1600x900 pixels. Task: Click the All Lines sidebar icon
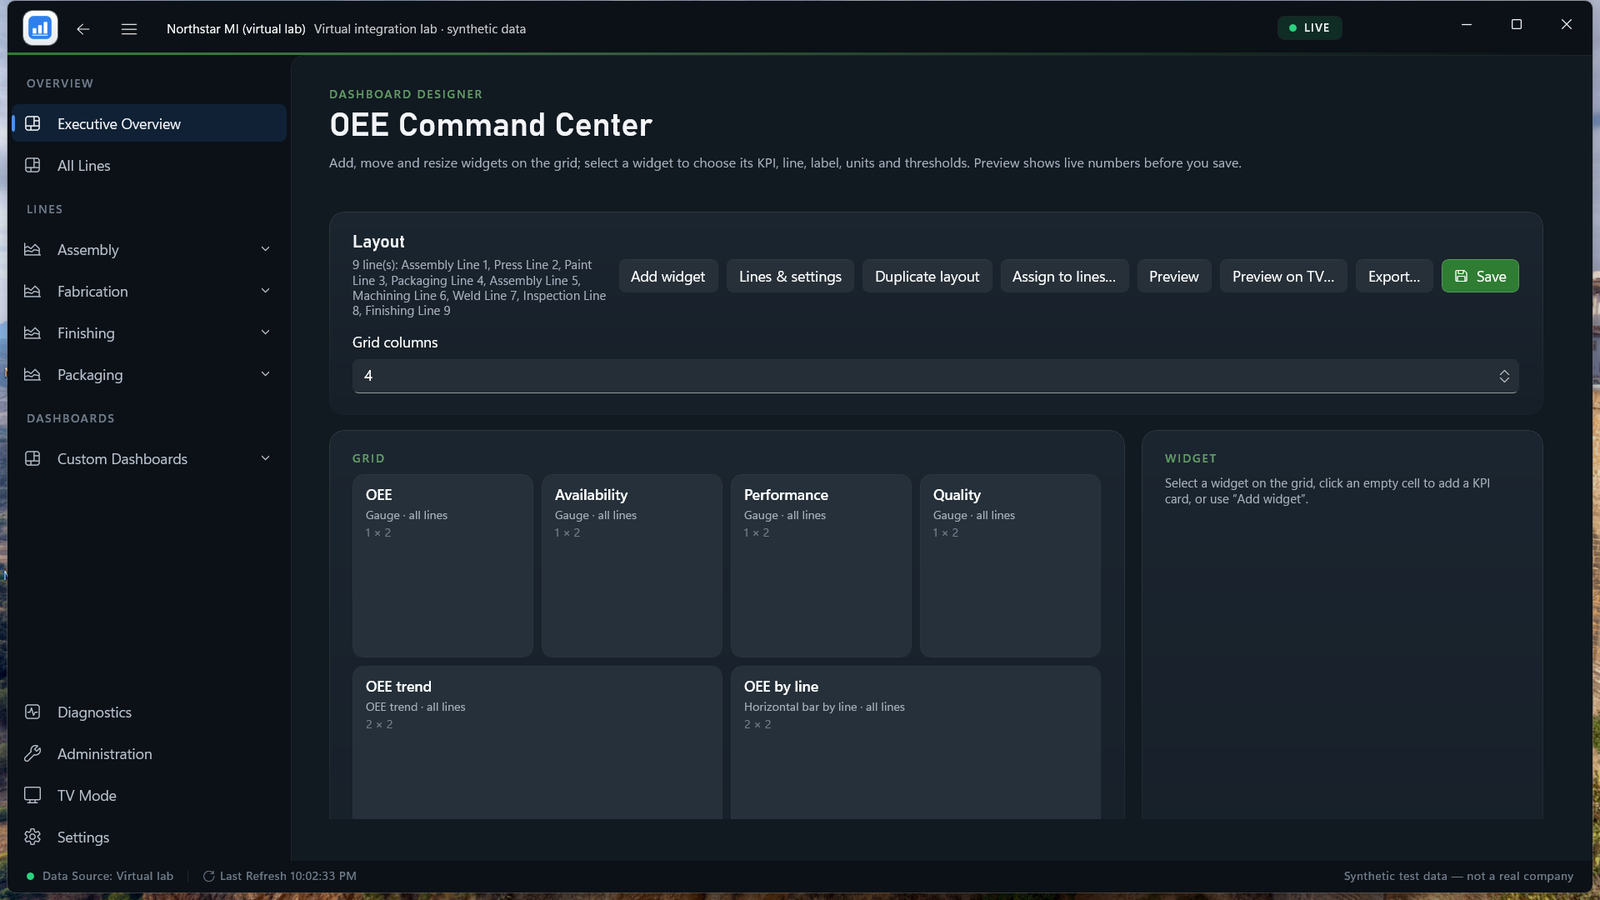(33, 166)
